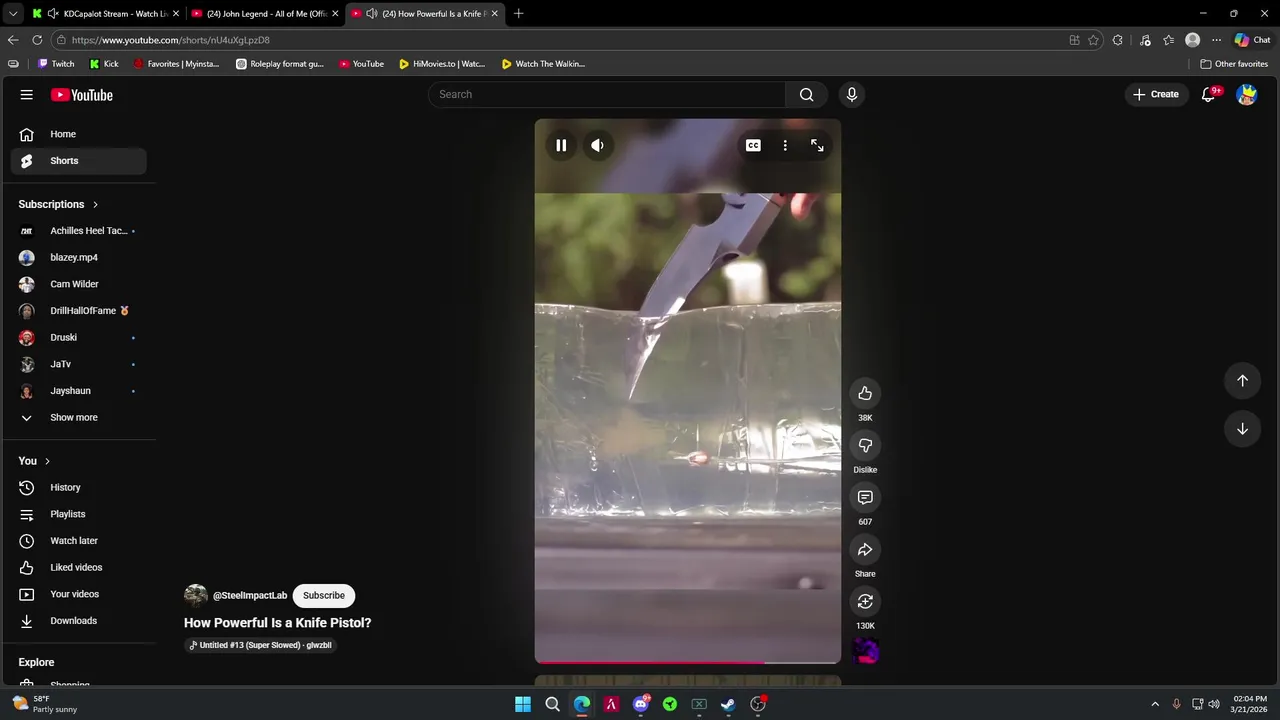The width and height of the screenshot is (1280, 720).
Task: Click the search magnifier button
Action: point(806,95)
